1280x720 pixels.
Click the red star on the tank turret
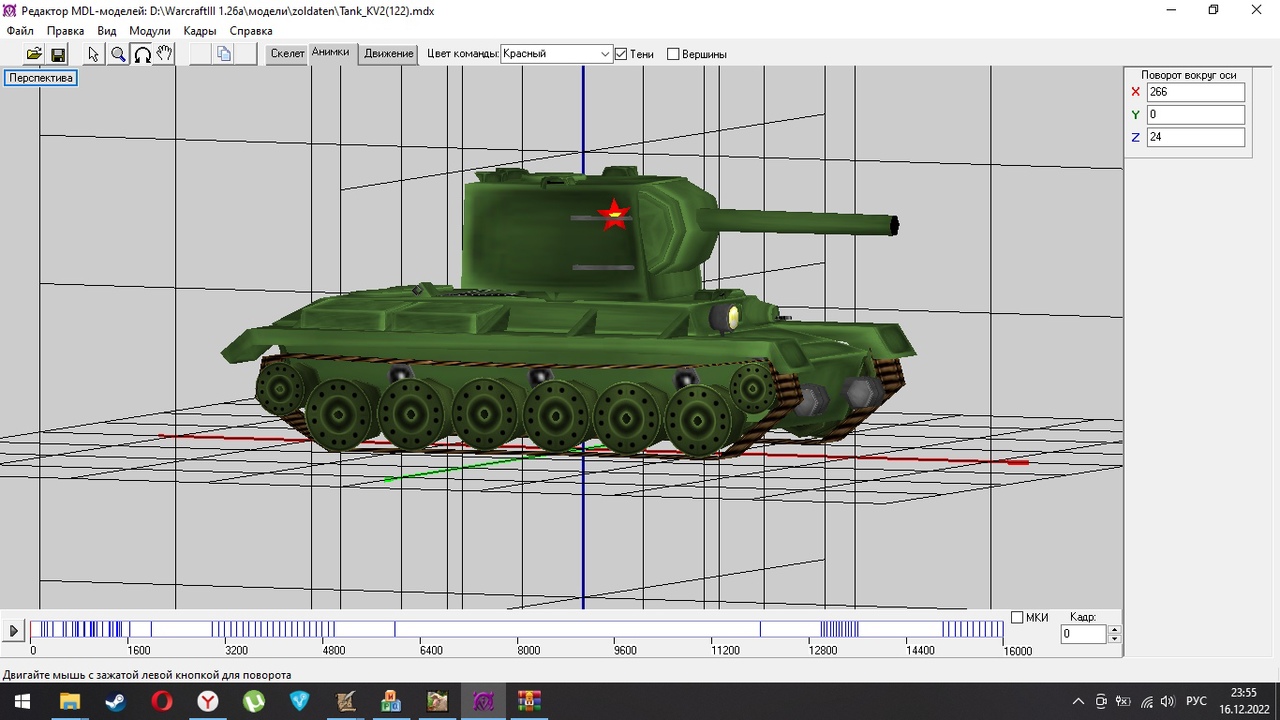tap(614, 213)
